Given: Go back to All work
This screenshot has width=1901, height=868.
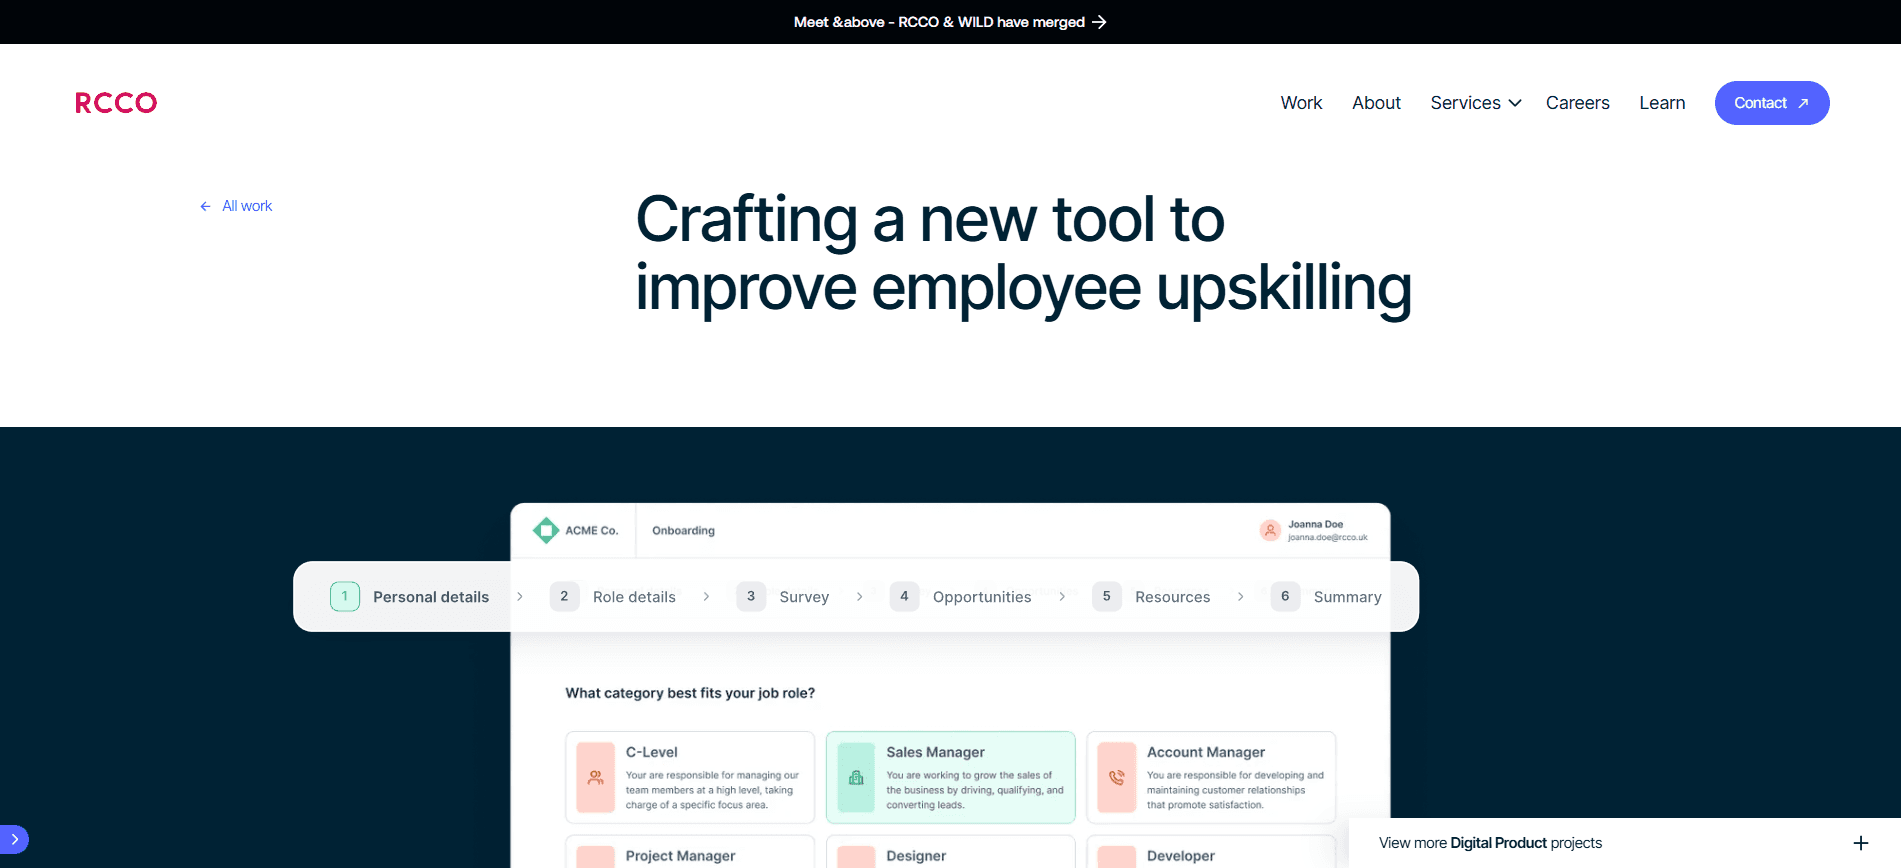Looking at the screenshot, I should click(236, 206).
